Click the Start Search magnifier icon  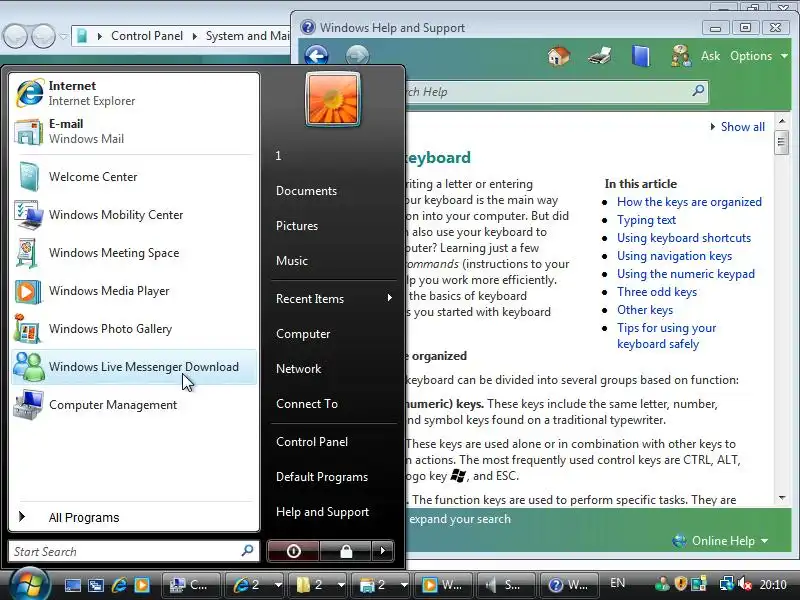pyautogui.click(x=247, y=551)
